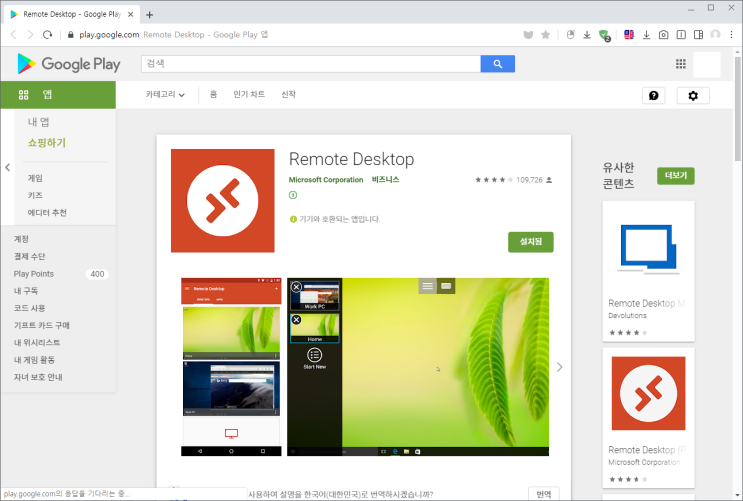Image resolution: width=743 pixels, height=501 pixels.
Task: Open the phone screenshot thumbnail
Action: (x=231, y=367)
